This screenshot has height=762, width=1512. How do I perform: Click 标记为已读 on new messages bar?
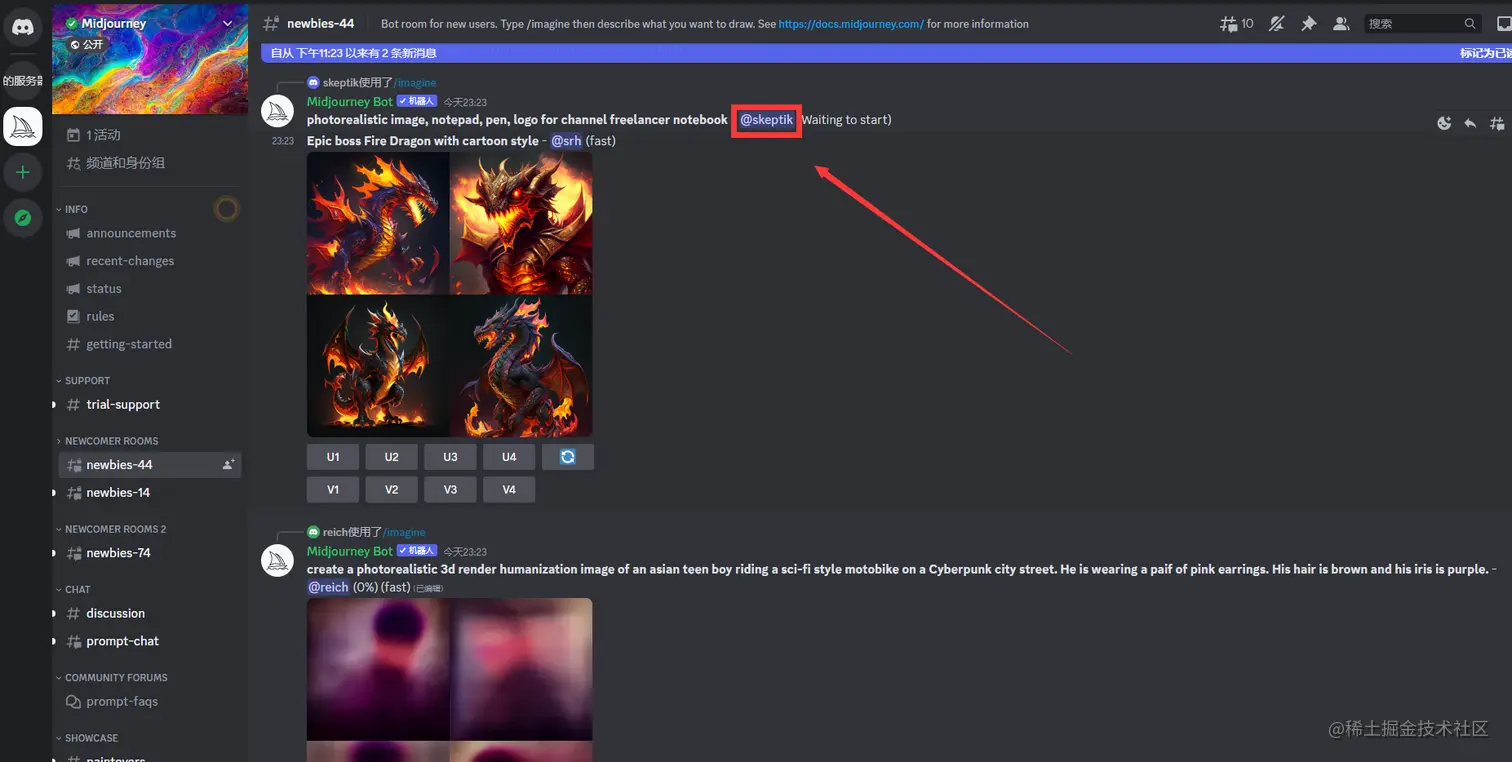1485,53
